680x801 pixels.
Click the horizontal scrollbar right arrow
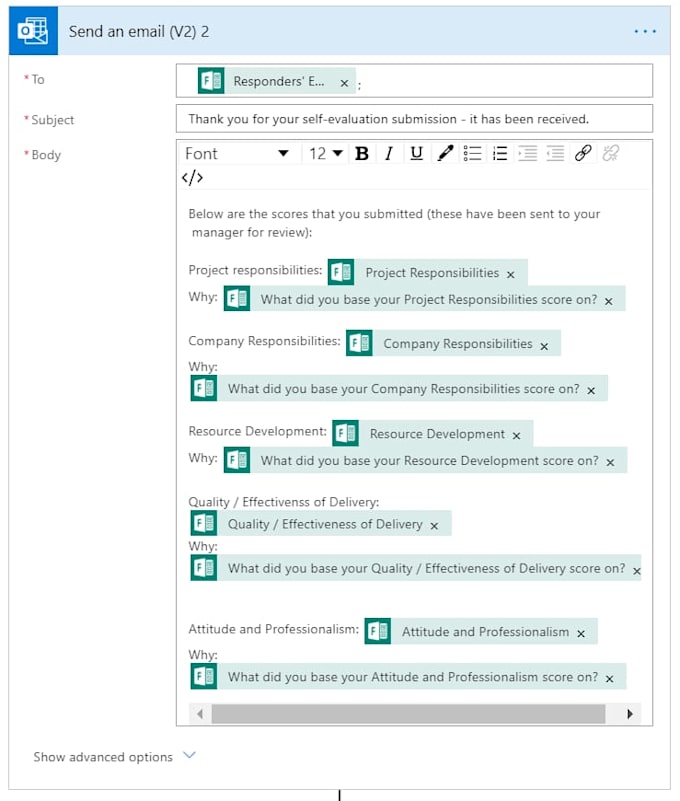pos(630,714)
